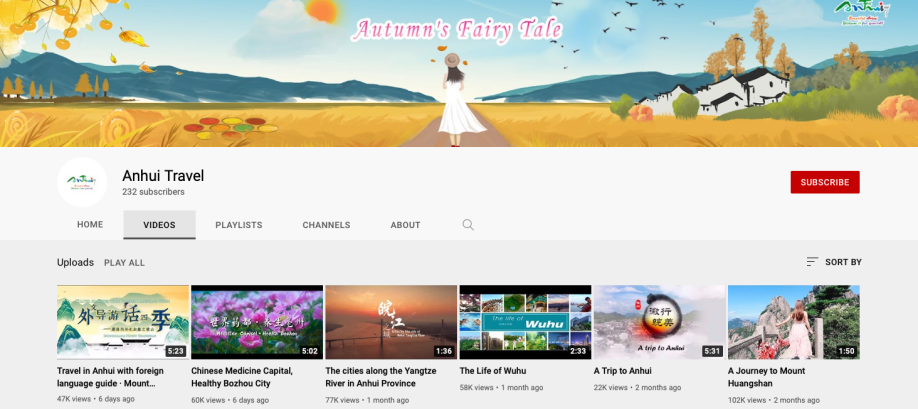Viewport: 918px width, 409px height.
Task: Go to the CHANNELS tab
Action: 326,225
